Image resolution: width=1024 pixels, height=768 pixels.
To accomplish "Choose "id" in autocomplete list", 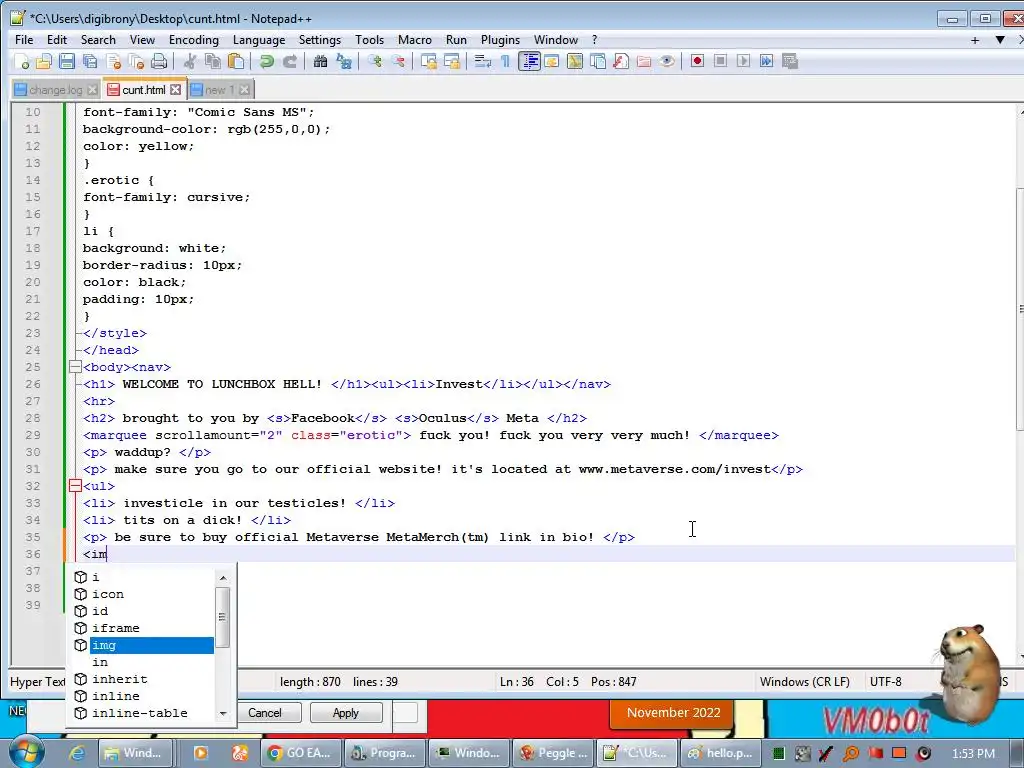I will tap(144, 611).
